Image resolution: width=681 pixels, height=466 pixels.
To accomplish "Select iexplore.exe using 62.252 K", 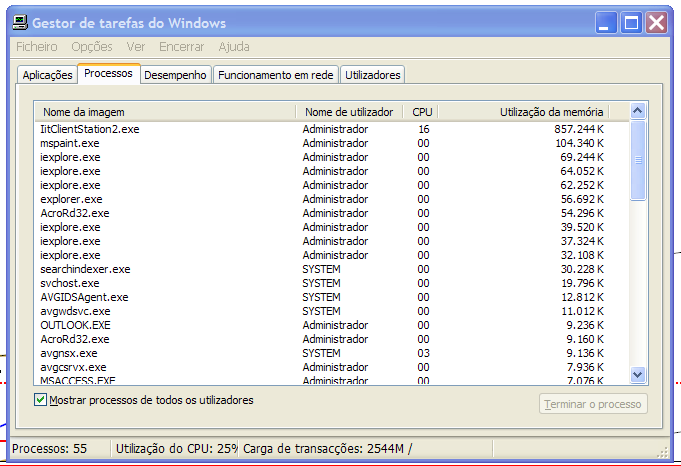I will click(332, 185).
